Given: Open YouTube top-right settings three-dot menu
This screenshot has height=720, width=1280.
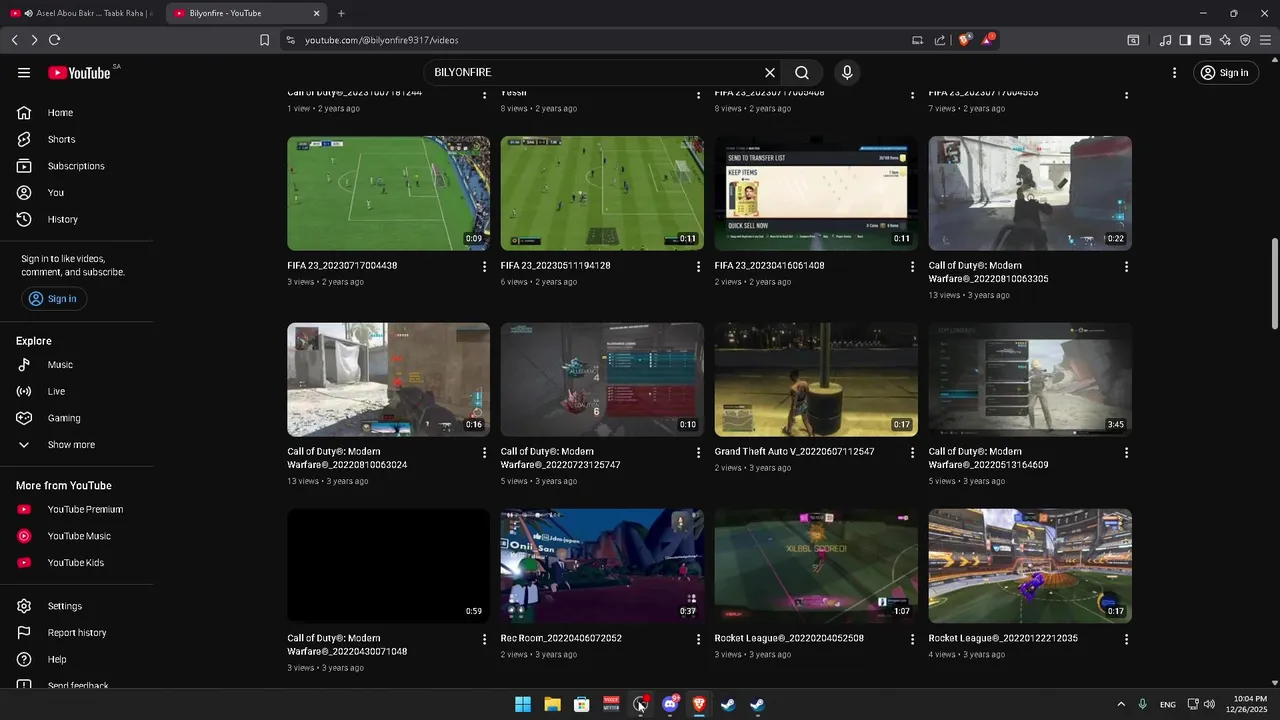Looking at the screenshot, I should tap(1175, 73).
